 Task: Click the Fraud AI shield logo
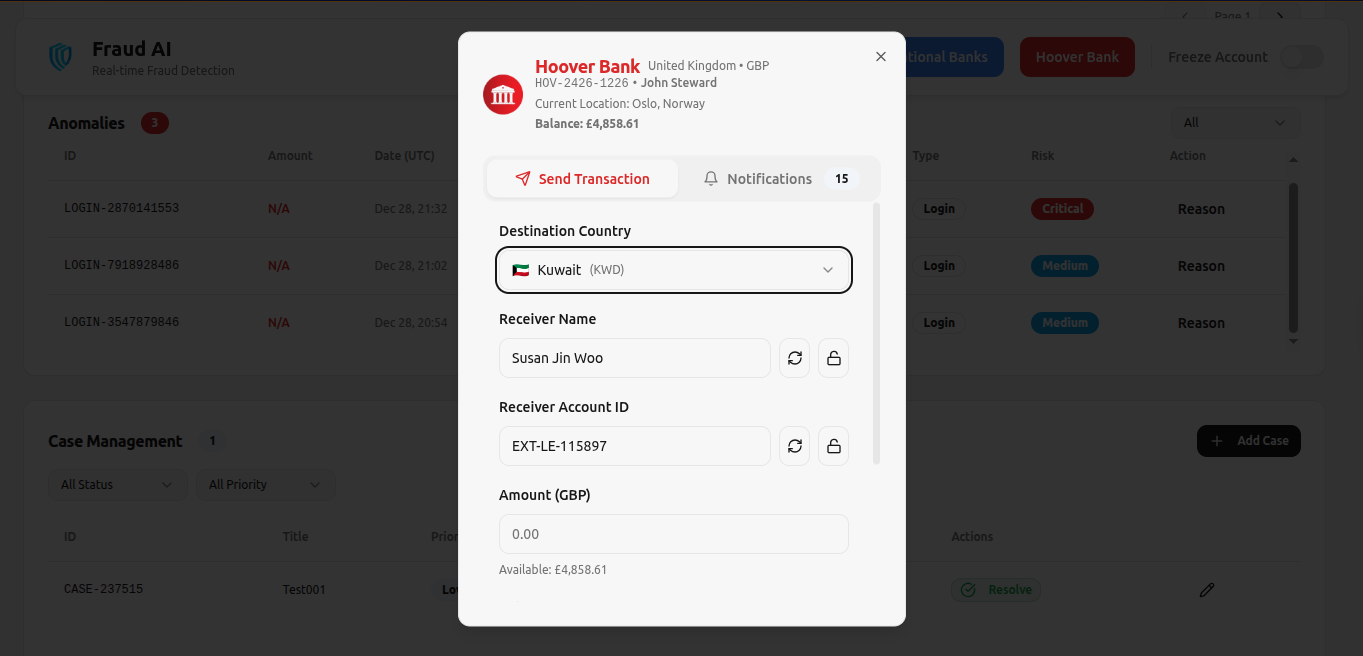coord(61,57)
